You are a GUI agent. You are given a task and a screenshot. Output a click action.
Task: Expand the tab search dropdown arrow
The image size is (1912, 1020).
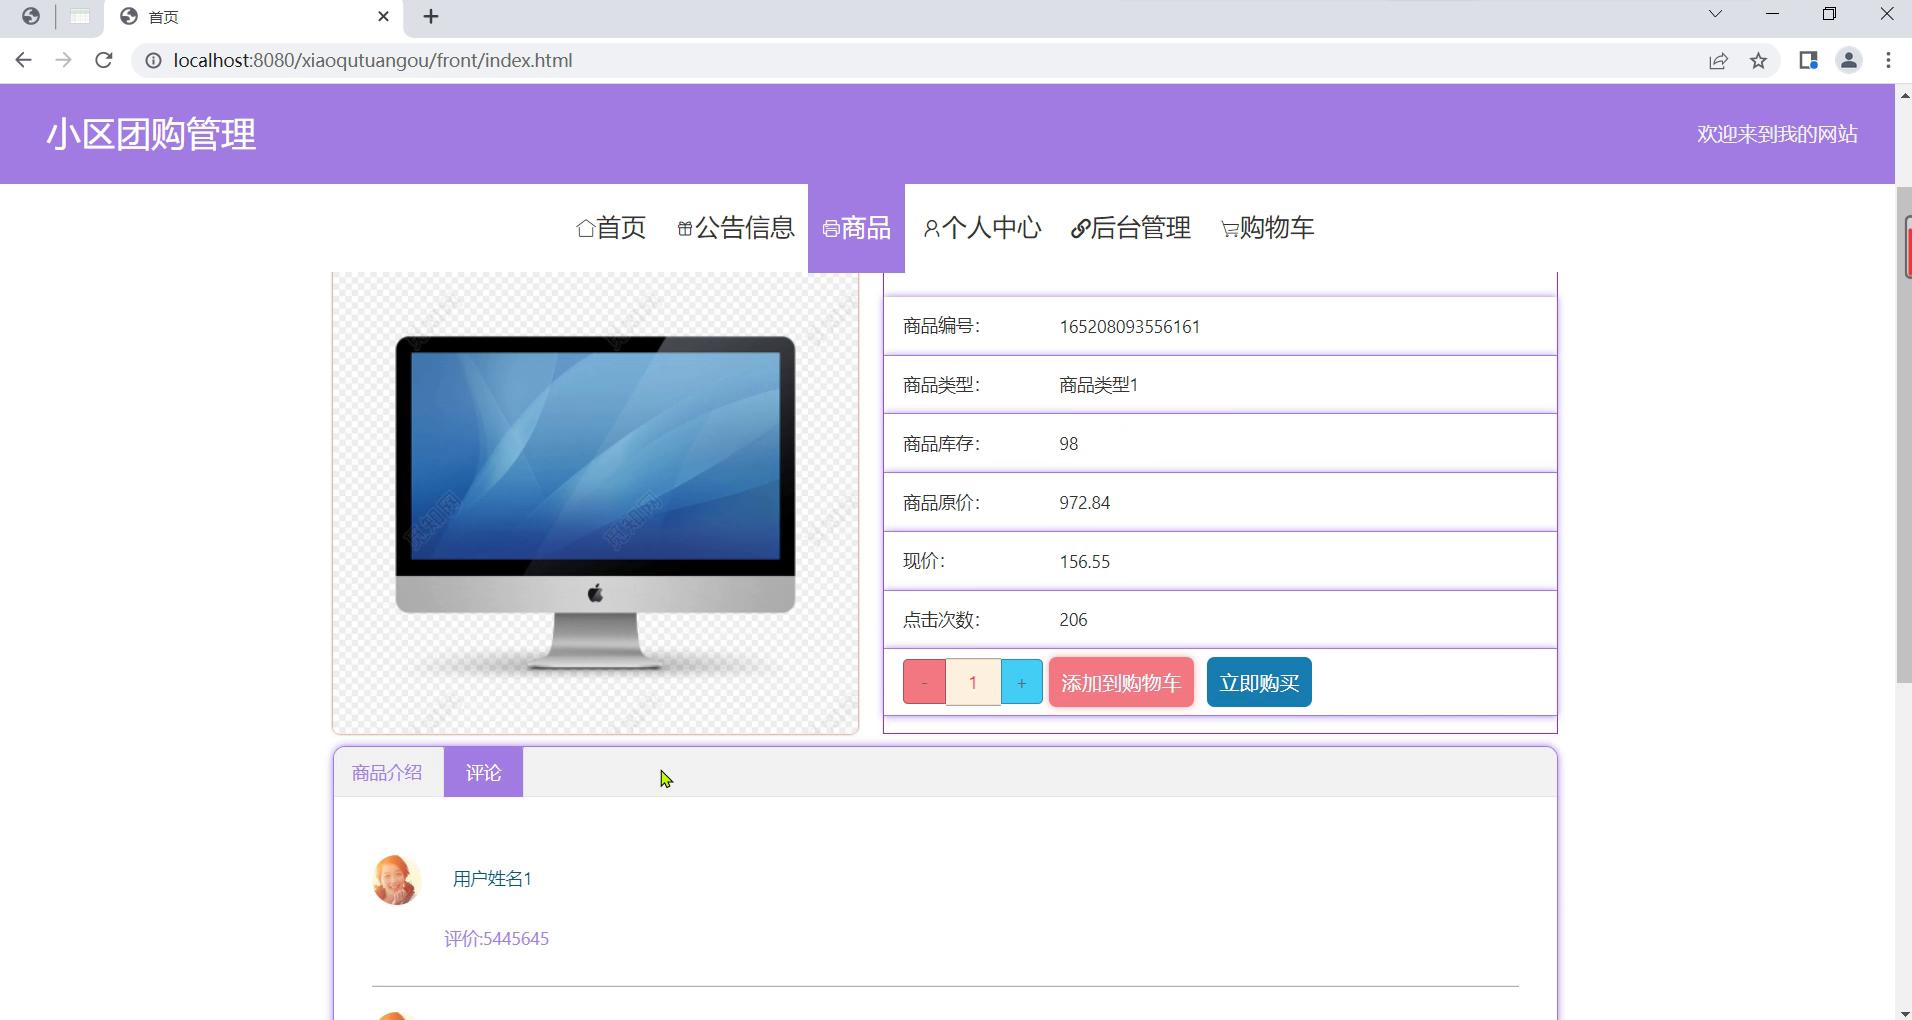coord(1714,14)
